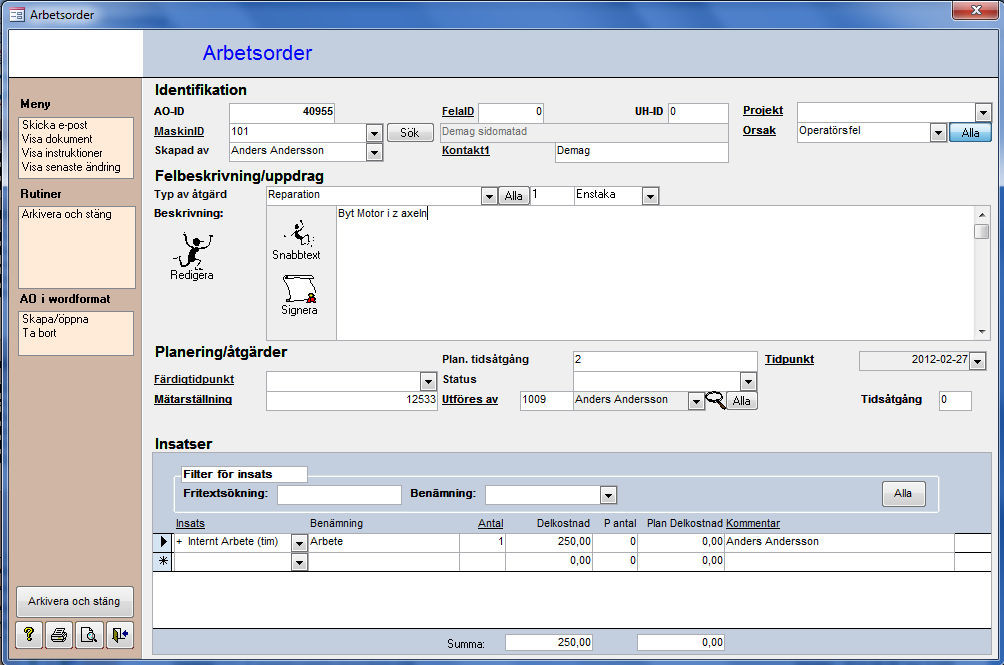1004x665 pixels.
Task: Click the Kommentar cell Anders Andersson
Action: 839,542
